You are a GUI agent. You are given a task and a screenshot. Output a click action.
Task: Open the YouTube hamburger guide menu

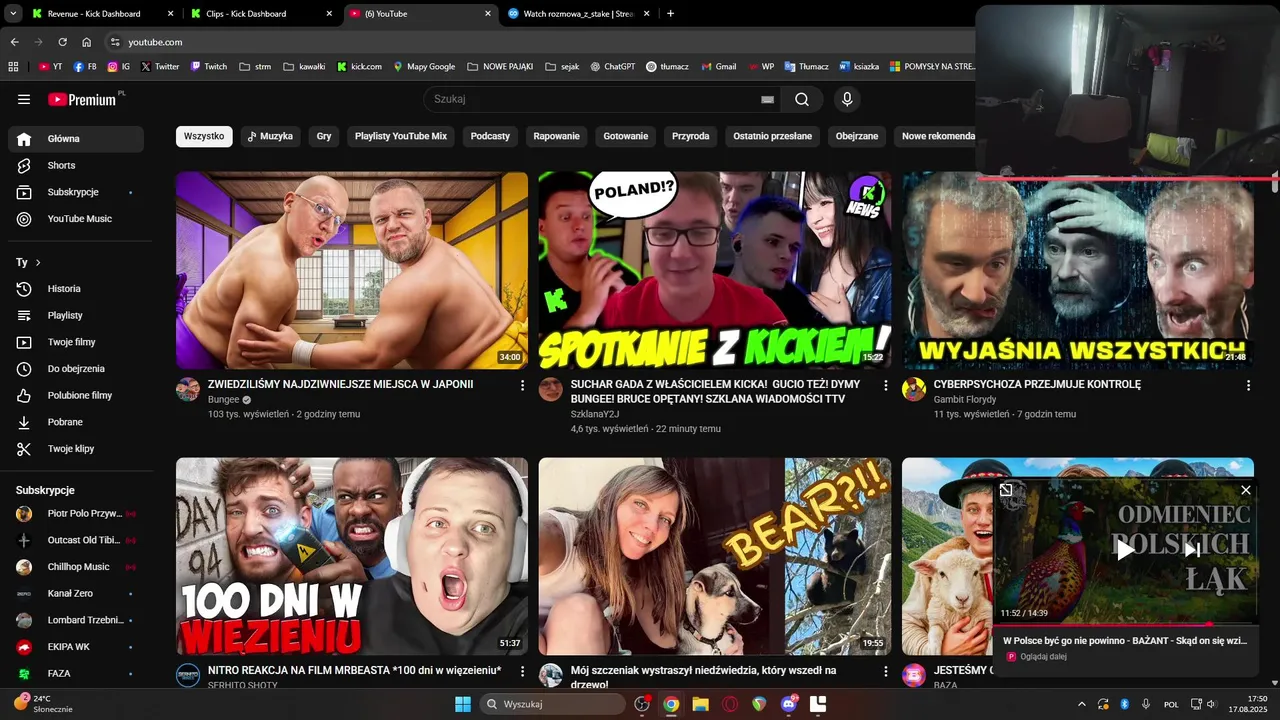pyautogui.click(x=24, y=99)
